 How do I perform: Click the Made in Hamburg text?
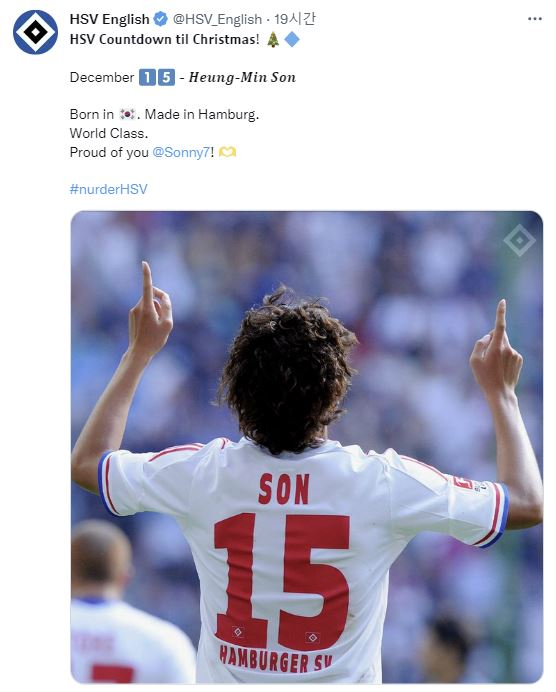click(202, 115)
